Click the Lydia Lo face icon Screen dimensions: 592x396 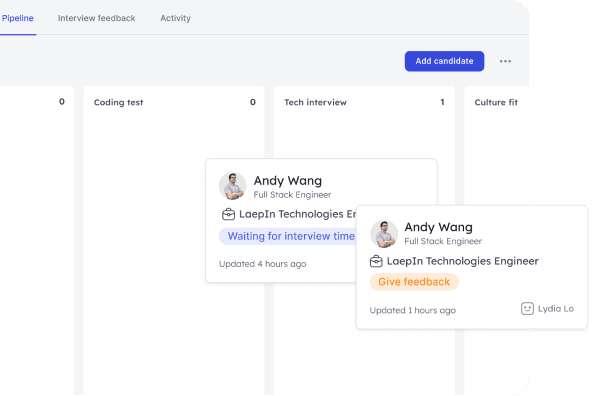tap(527, 309)
